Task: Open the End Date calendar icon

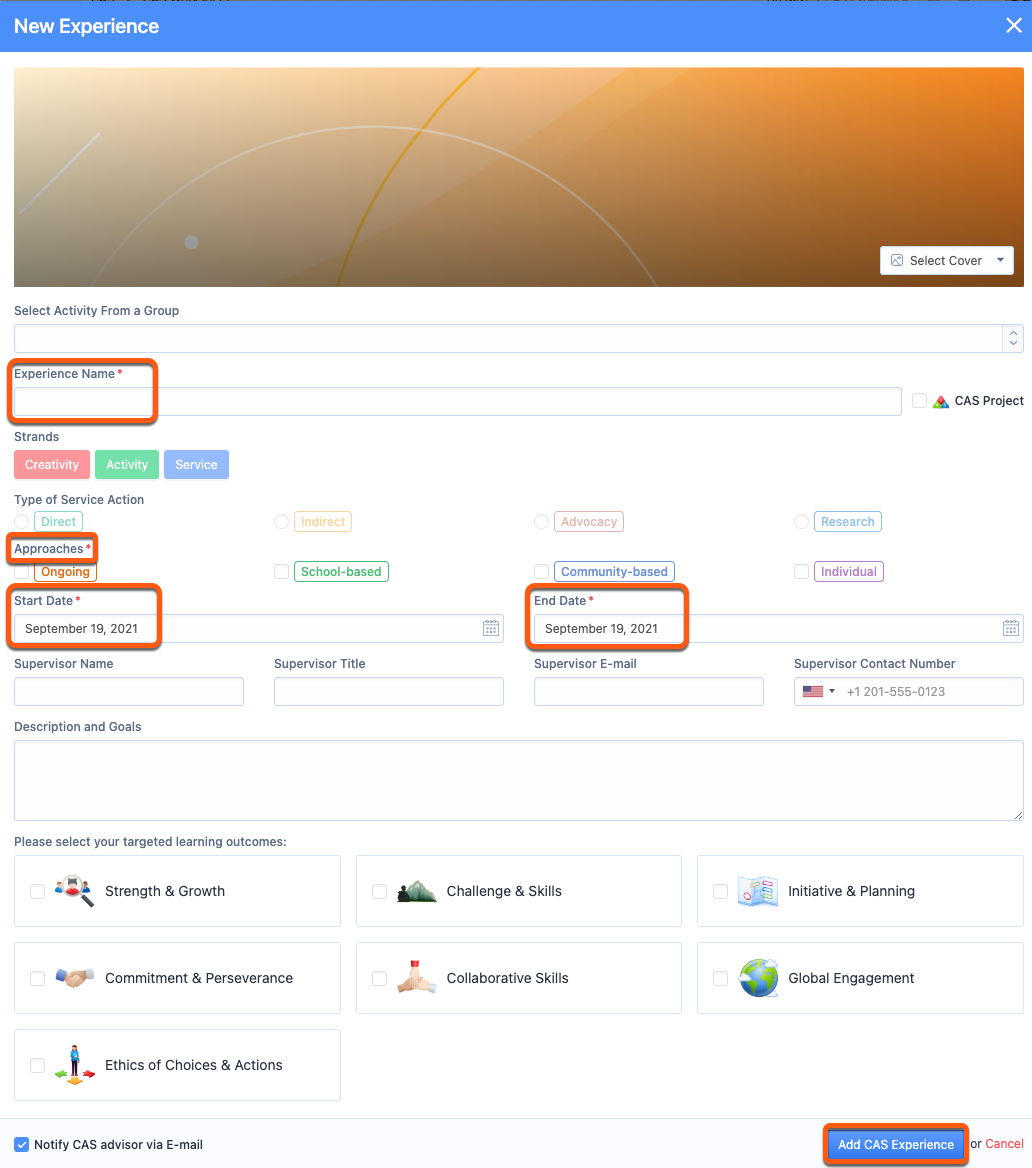Action: [x=1011, y=629]
